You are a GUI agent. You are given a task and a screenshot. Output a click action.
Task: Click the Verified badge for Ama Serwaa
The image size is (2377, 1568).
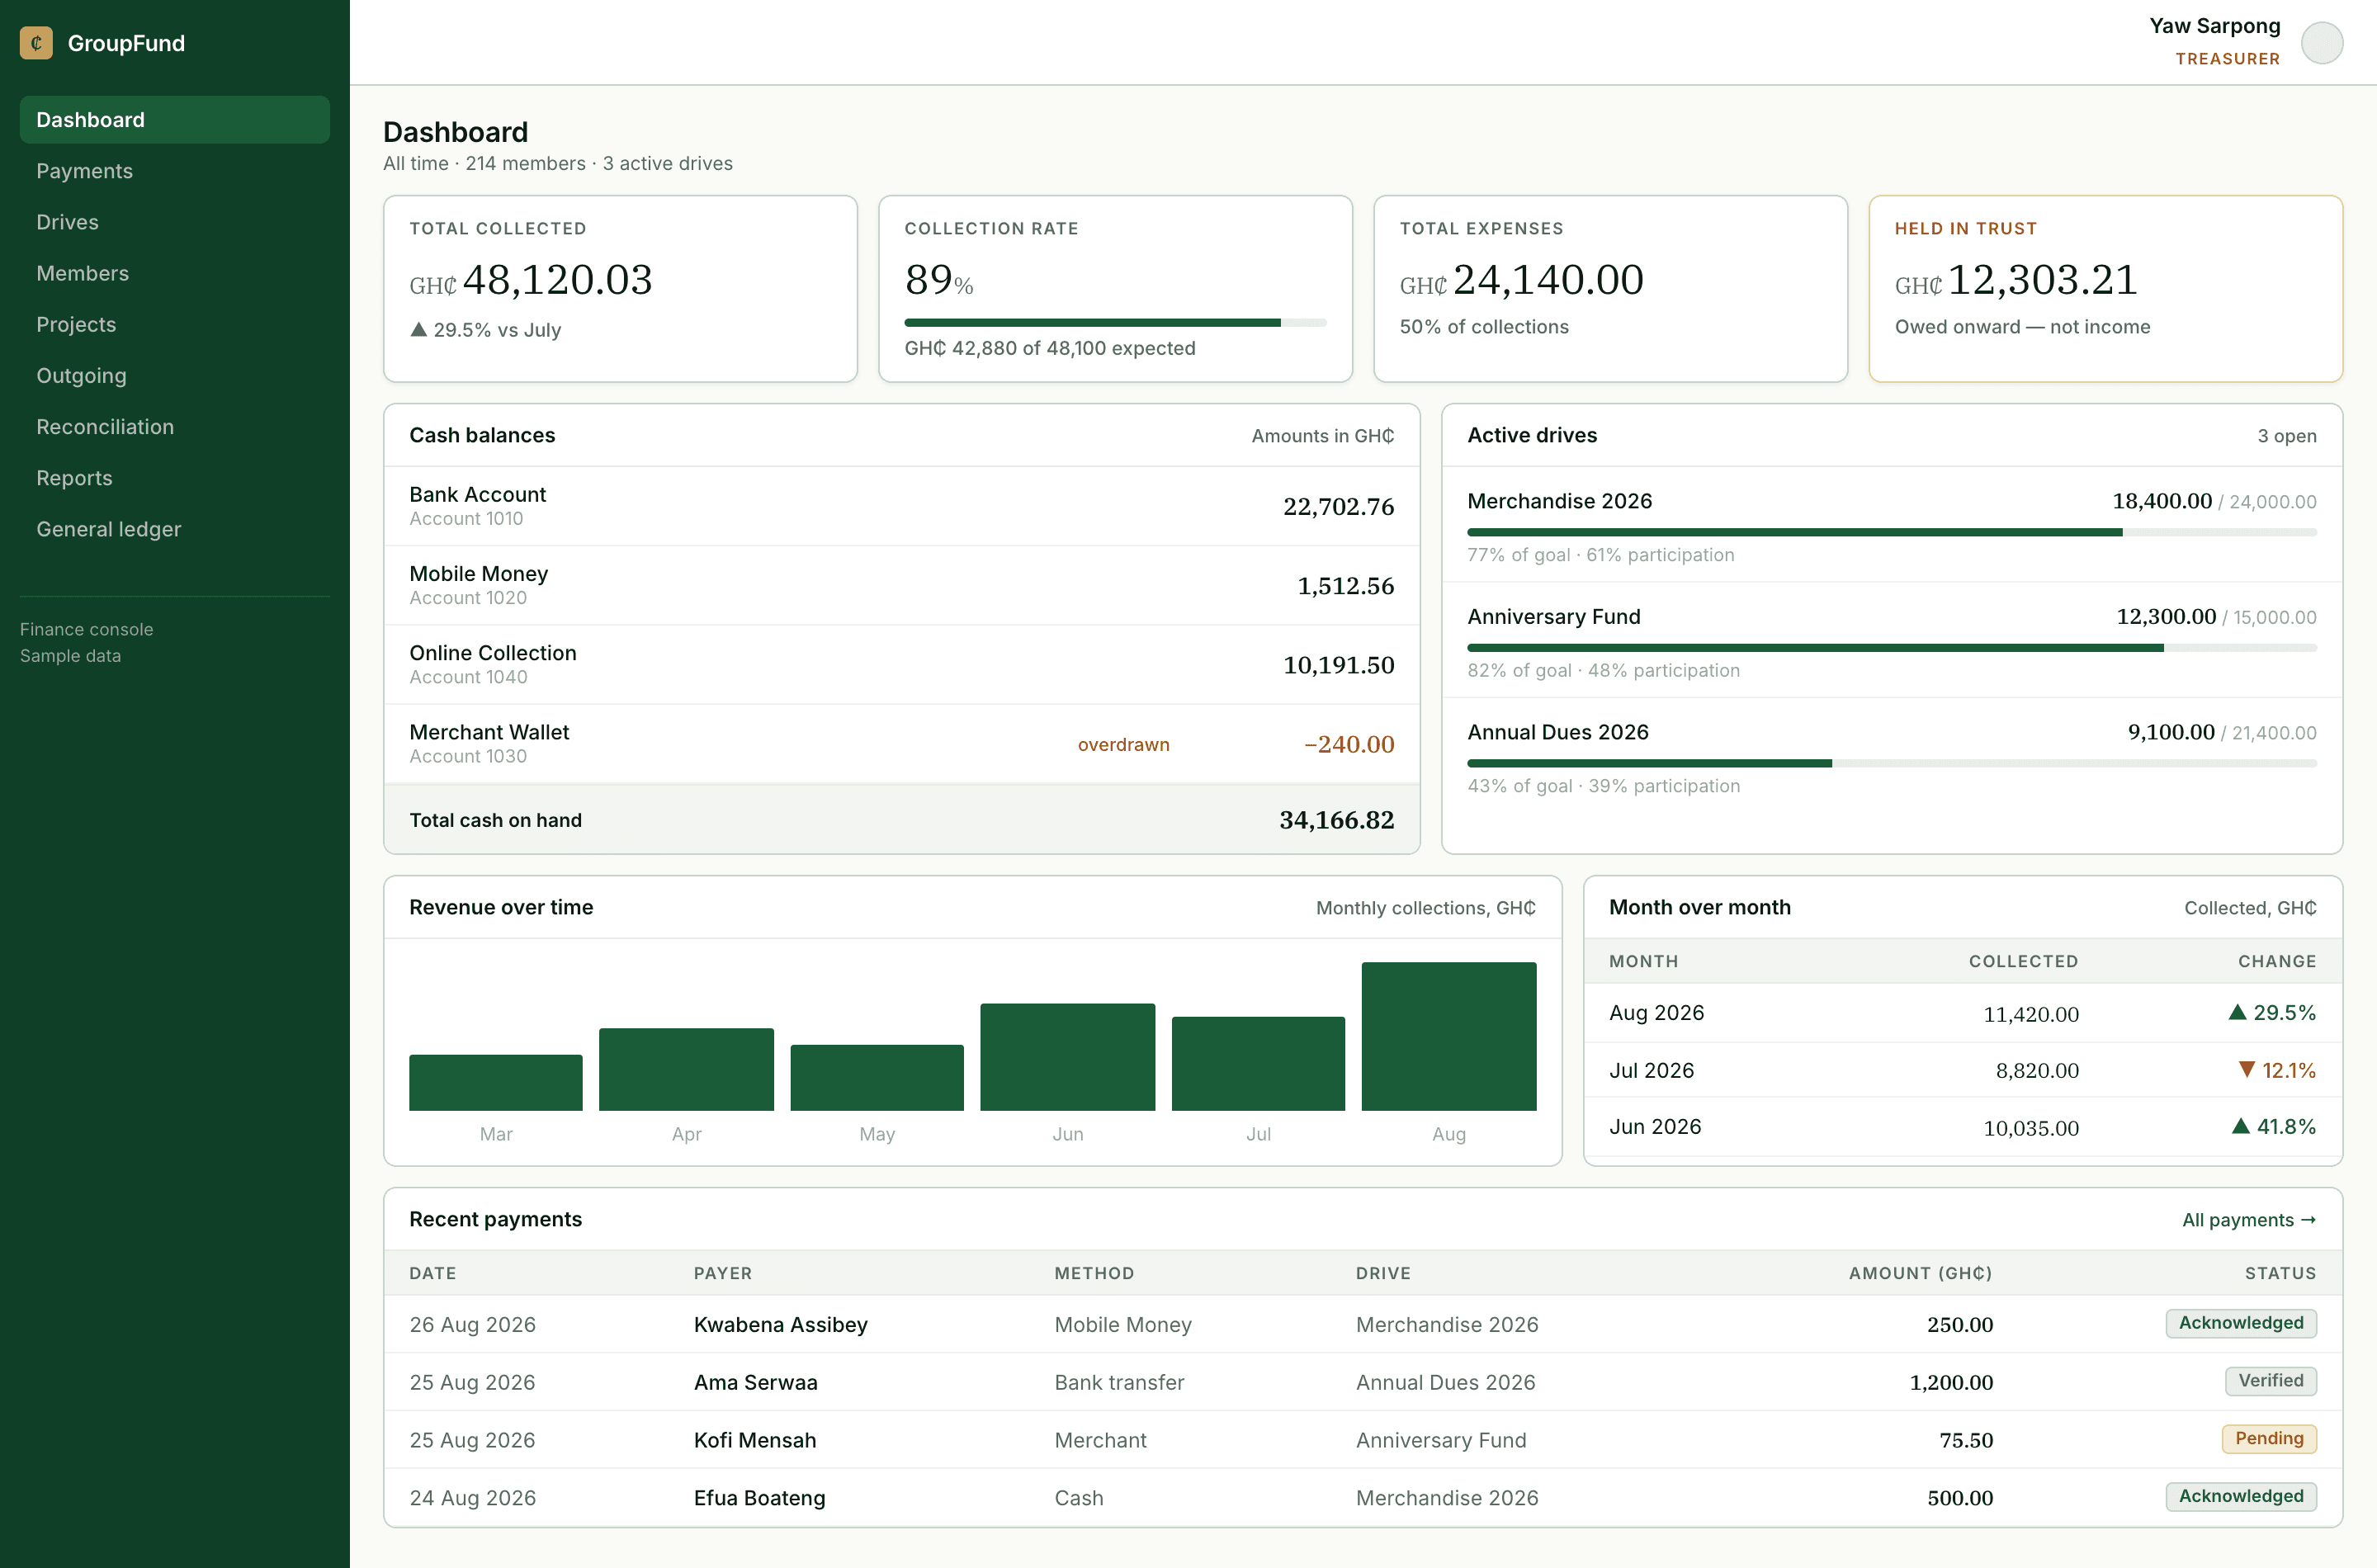tap(2271, 1381)
